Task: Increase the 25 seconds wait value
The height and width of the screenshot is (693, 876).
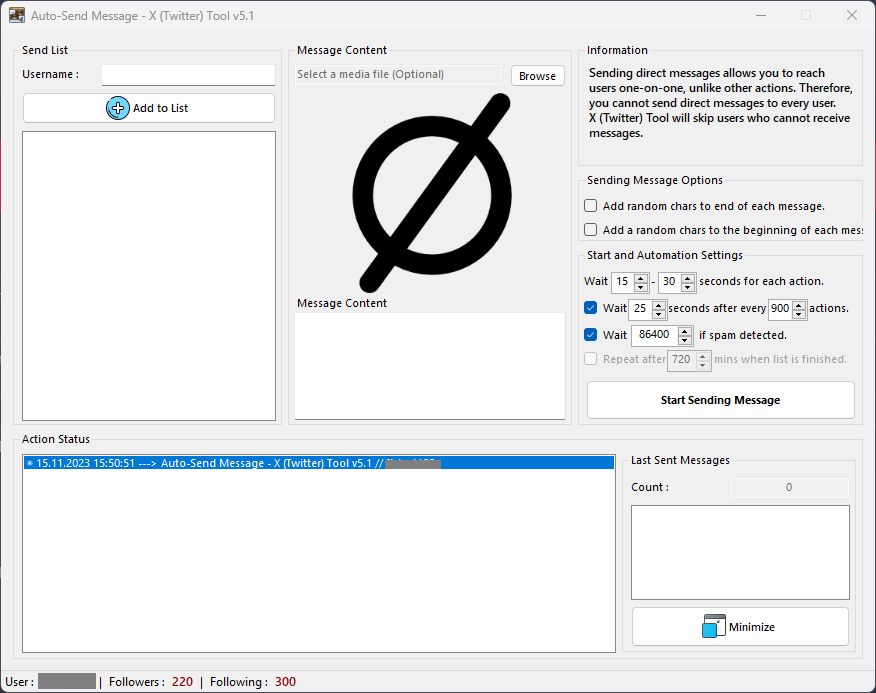Action: 659,305
